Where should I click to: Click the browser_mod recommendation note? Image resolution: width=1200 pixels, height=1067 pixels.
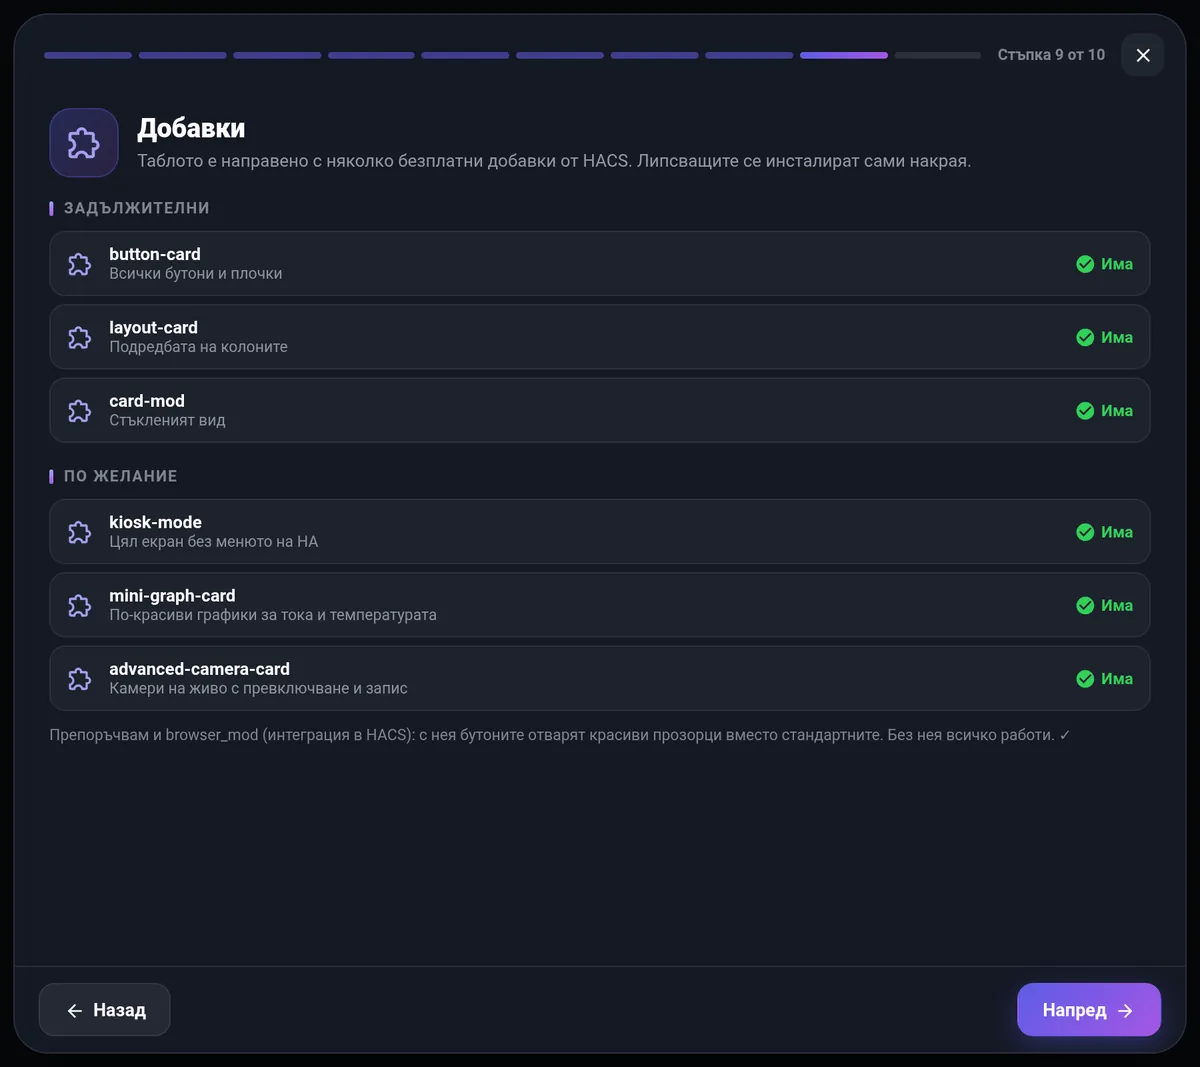(560, 735)
